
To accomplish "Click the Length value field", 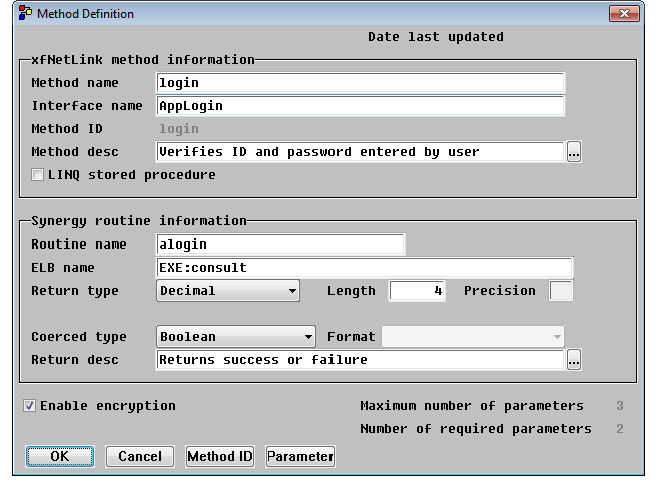I will tap(417, 291).
